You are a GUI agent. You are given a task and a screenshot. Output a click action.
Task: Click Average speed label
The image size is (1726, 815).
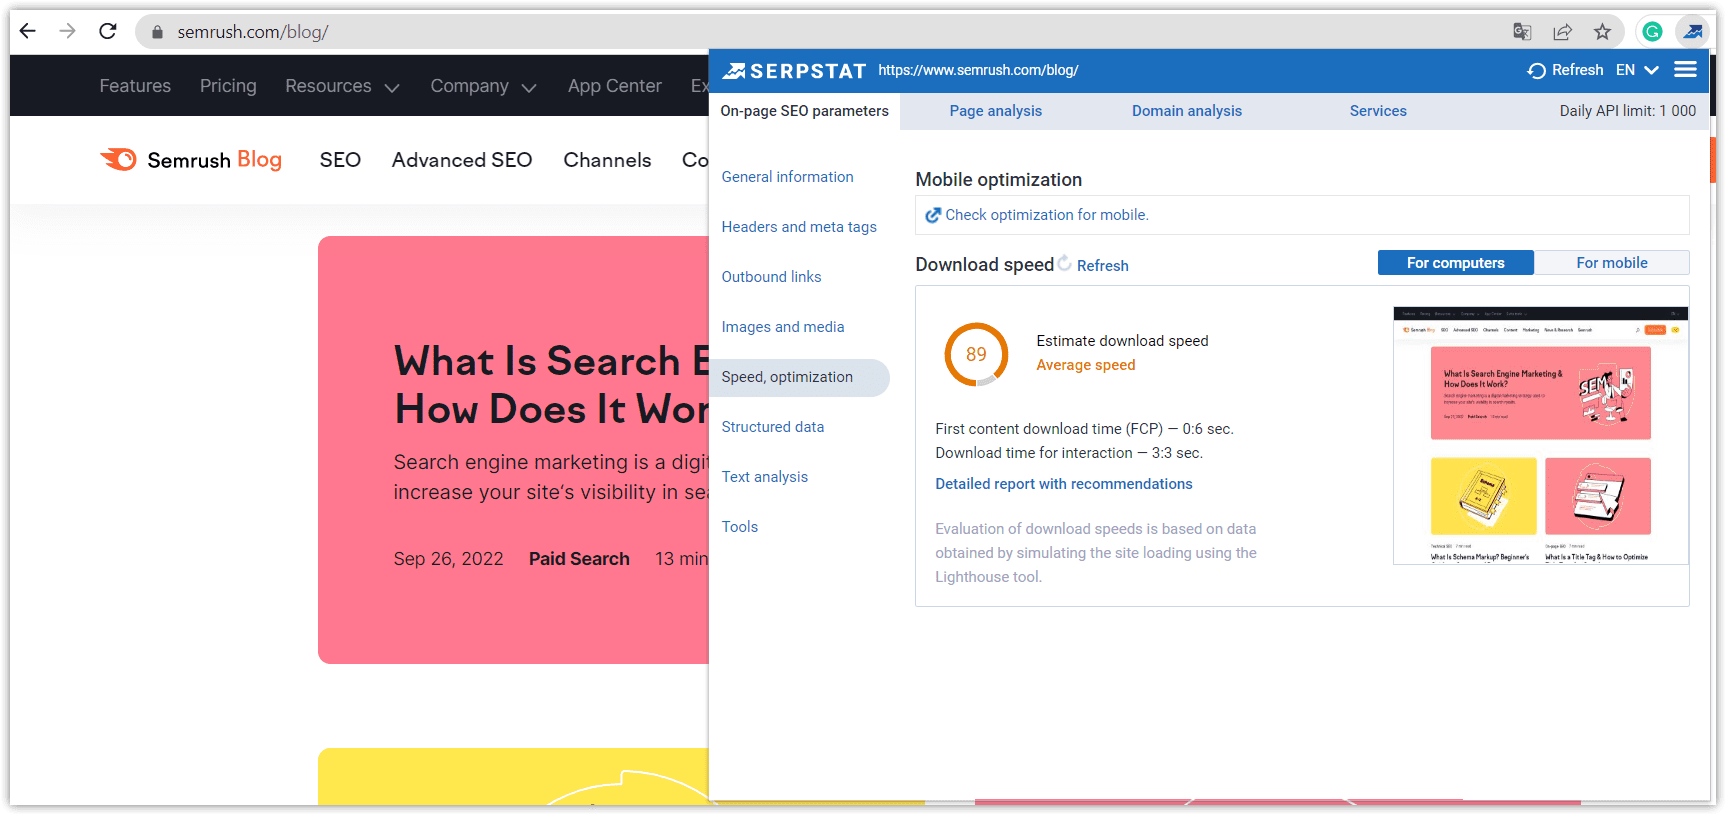point(1085,365)
